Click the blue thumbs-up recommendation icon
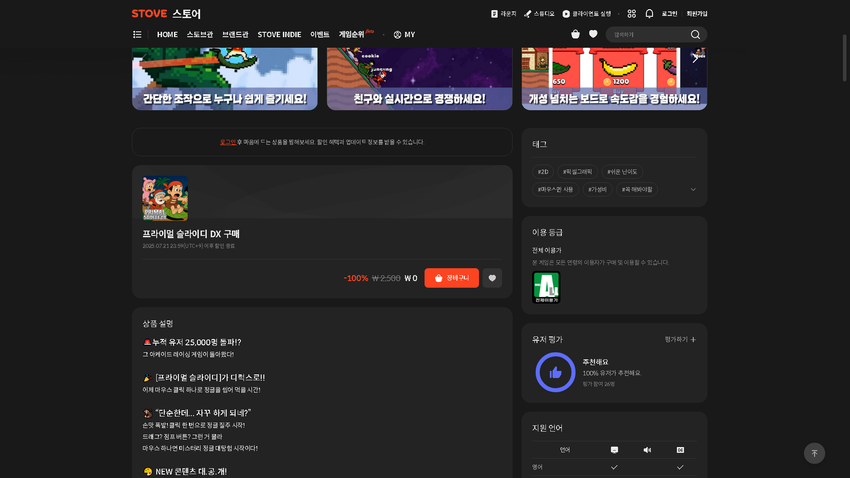This screenshot has height=478, width=850. [555, 372]
